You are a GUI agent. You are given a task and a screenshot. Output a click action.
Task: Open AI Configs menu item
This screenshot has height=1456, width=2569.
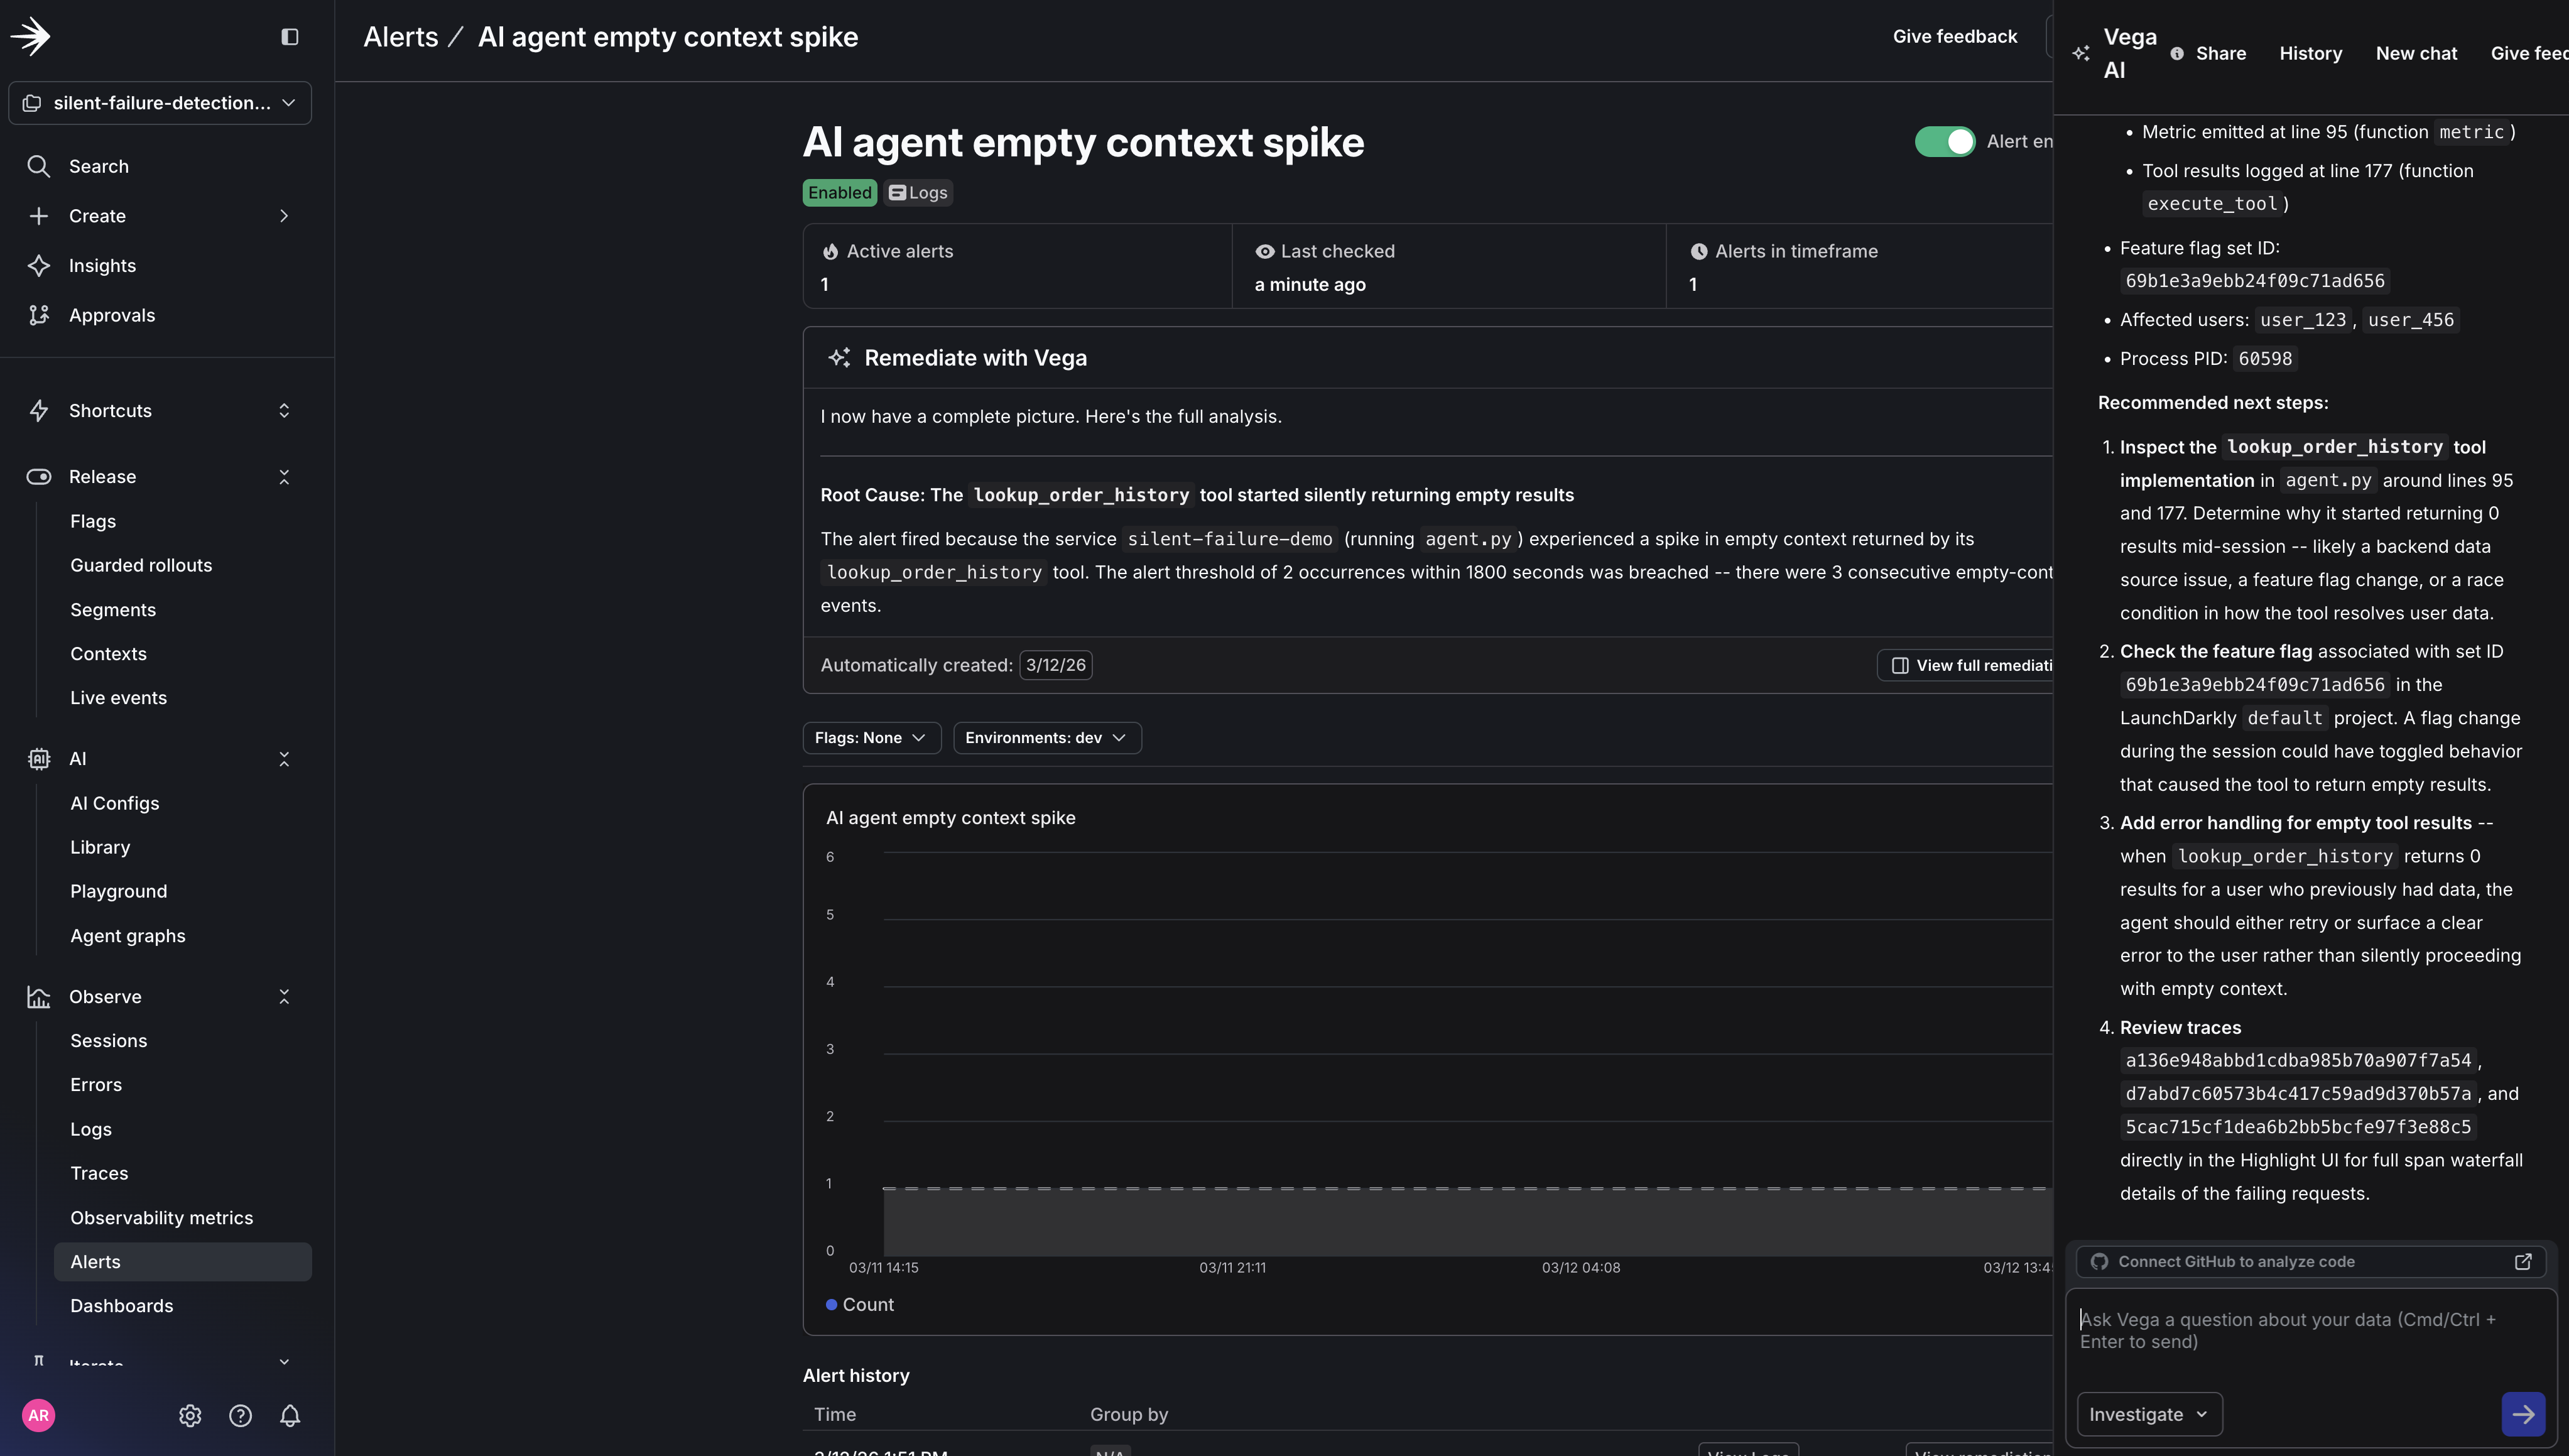coord(114,803)
